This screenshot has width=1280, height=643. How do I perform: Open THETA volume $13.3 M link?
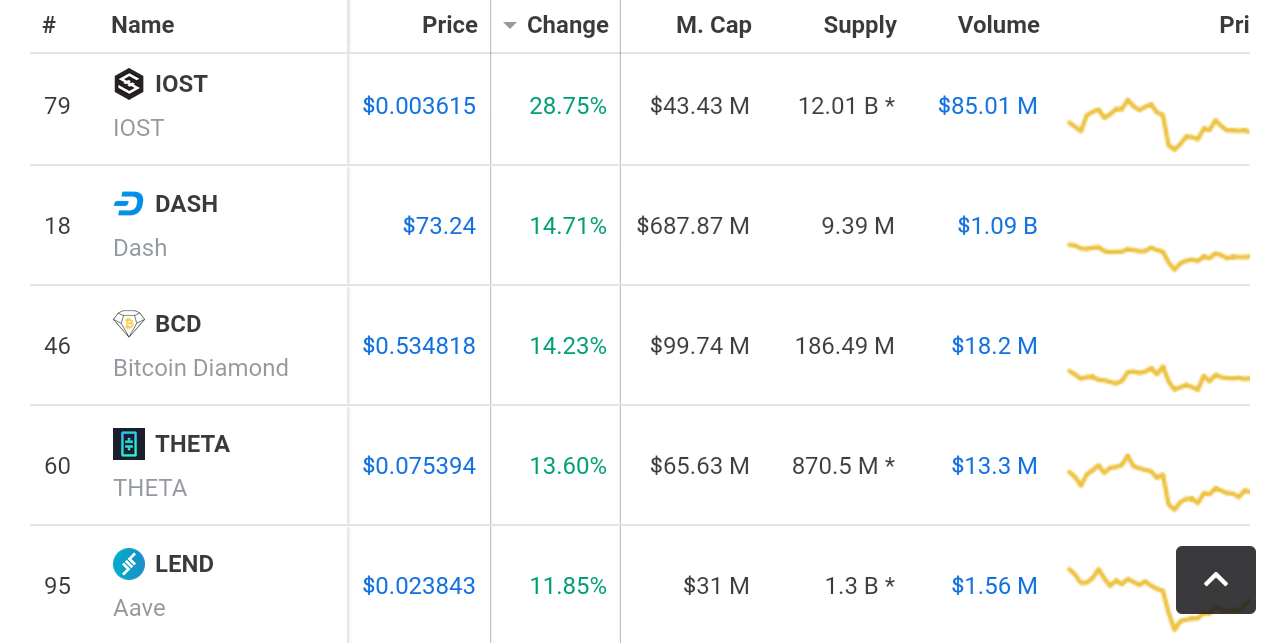pos(994,466)
